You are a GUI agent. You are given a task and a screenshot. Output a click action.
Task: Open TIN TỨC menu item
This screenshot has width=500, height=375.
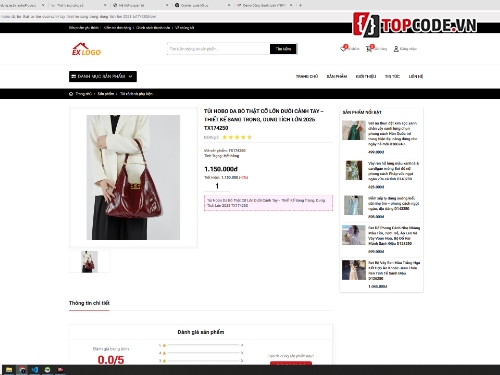(392, 76)
